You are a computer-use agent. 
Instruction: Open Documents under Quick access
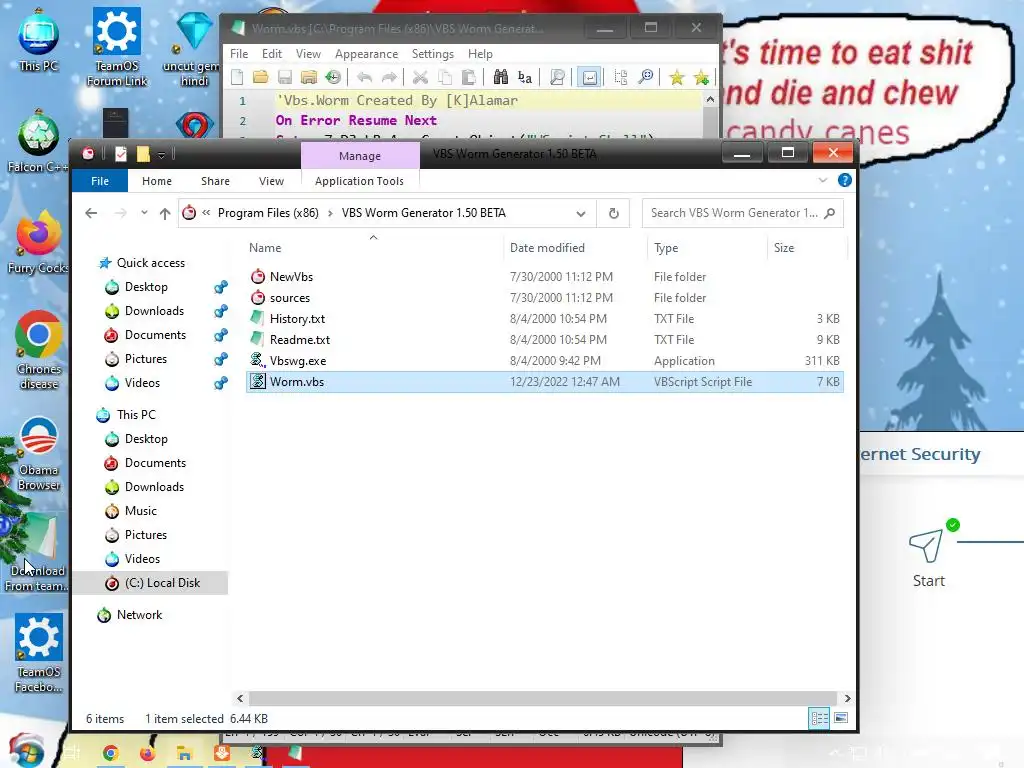click(x=155, y=335)
